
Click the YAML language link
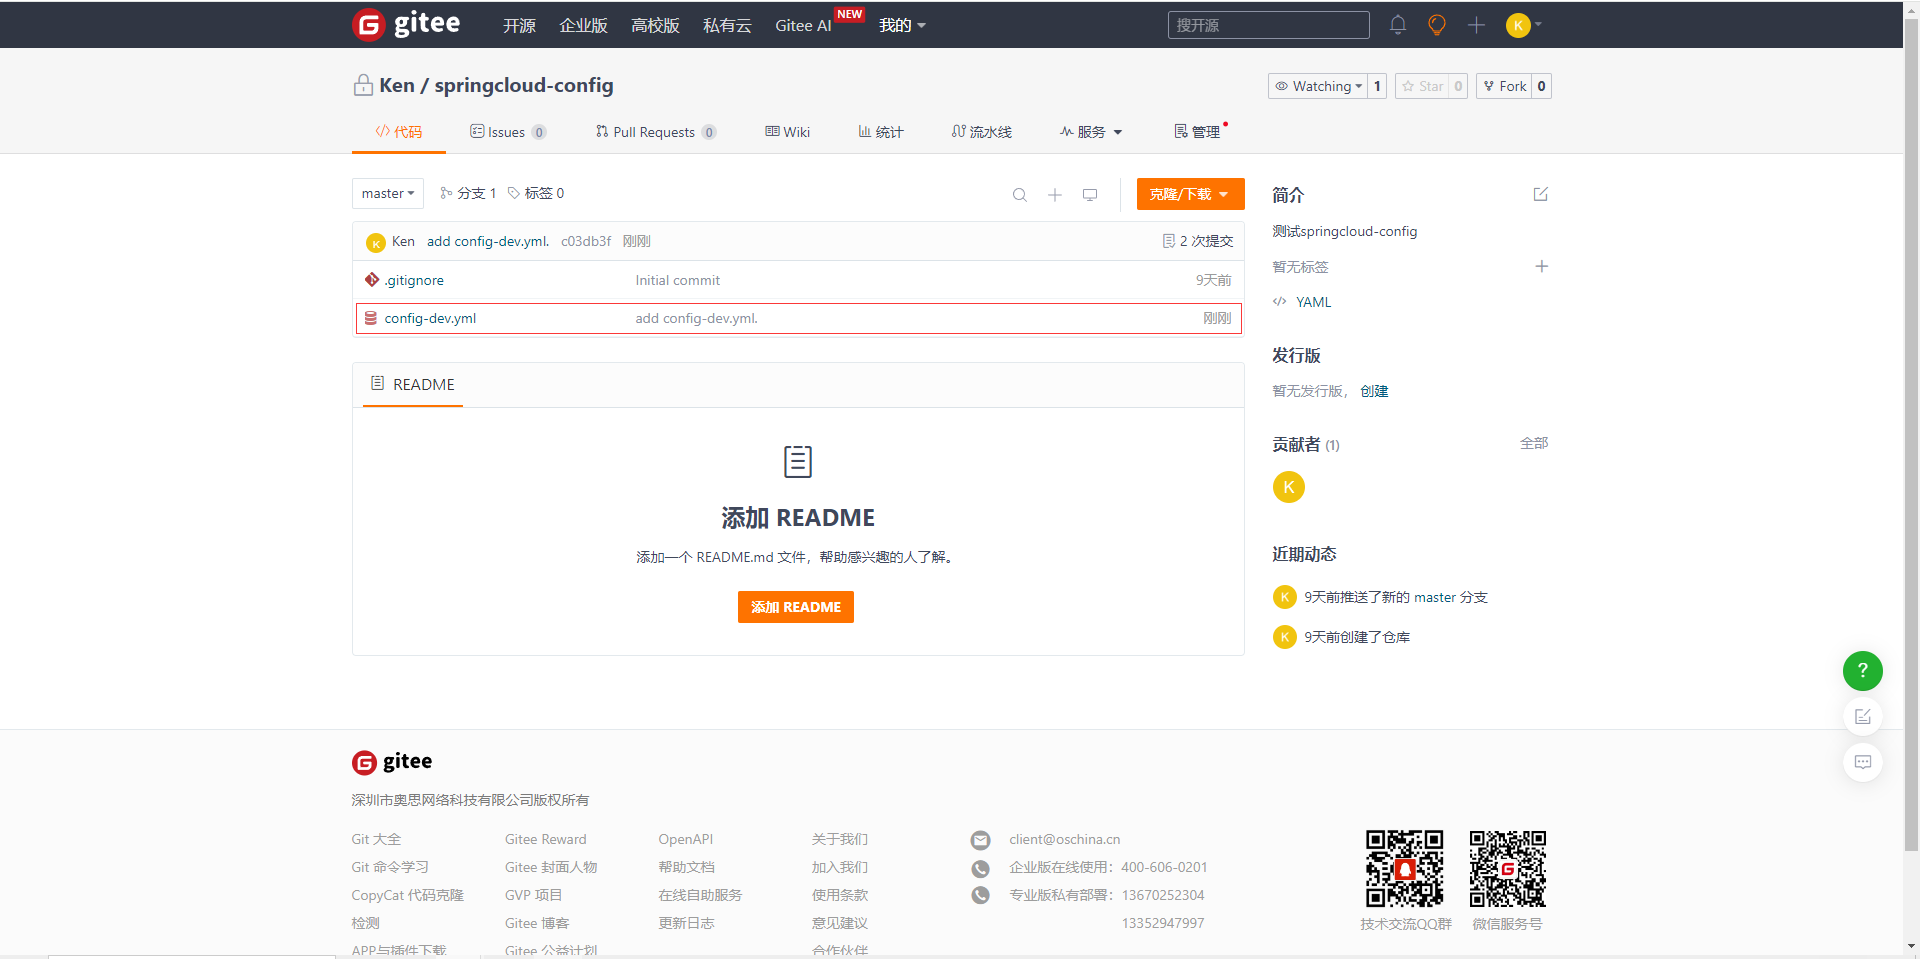coord(1313,302)
